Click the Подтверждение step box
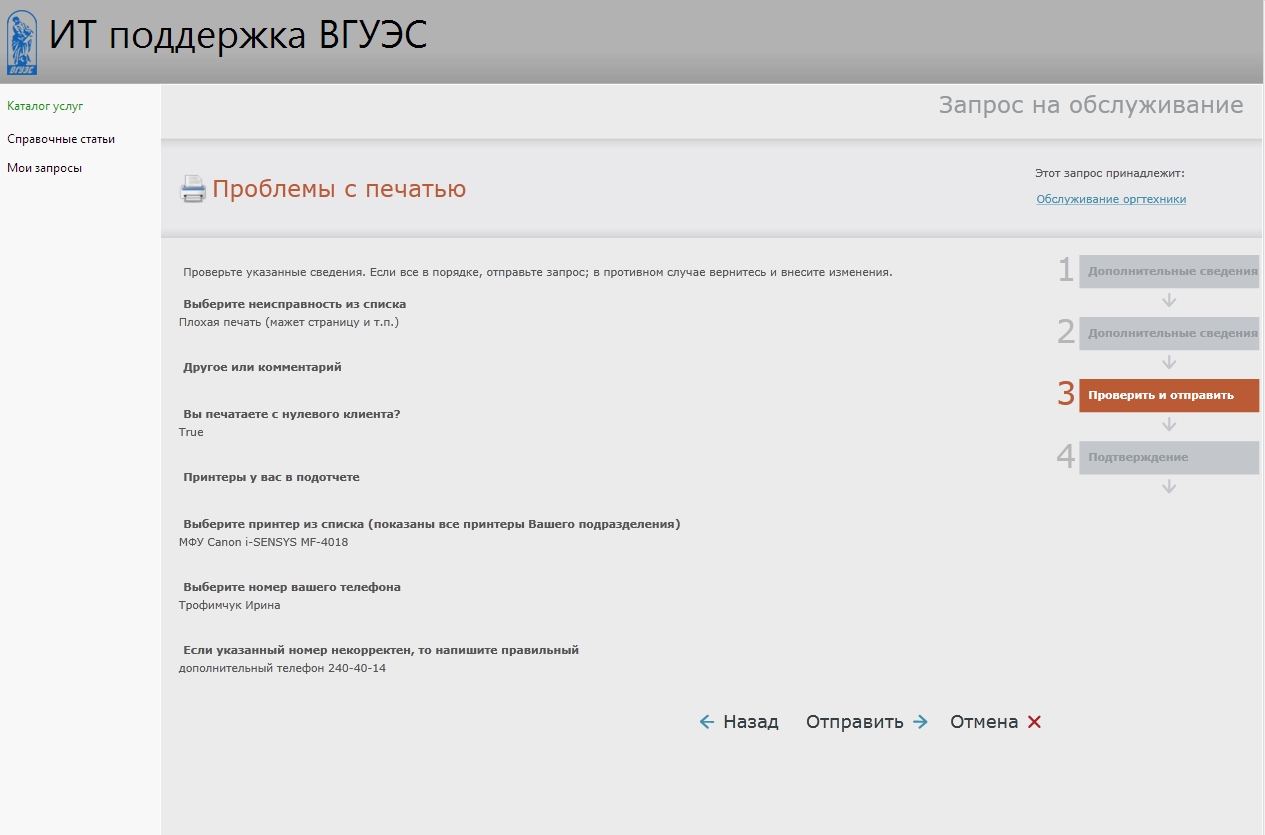Viewport: 1265px width, 835px height. click(x=1168, y=457)
